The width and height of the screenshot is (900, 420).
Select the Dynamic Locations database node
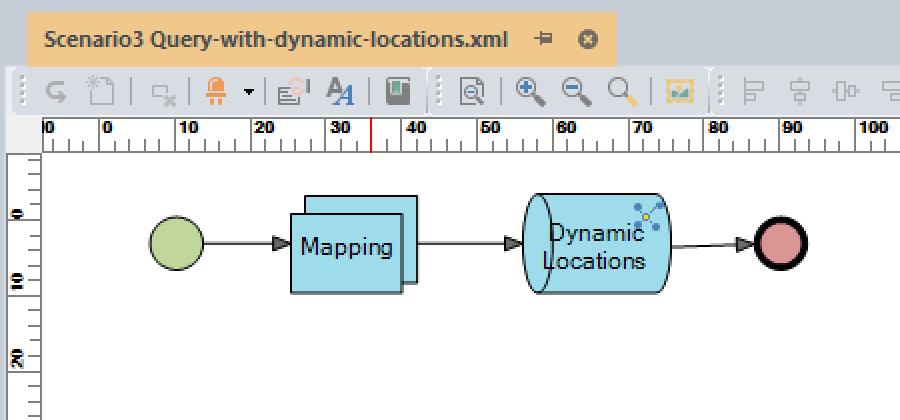596,243
